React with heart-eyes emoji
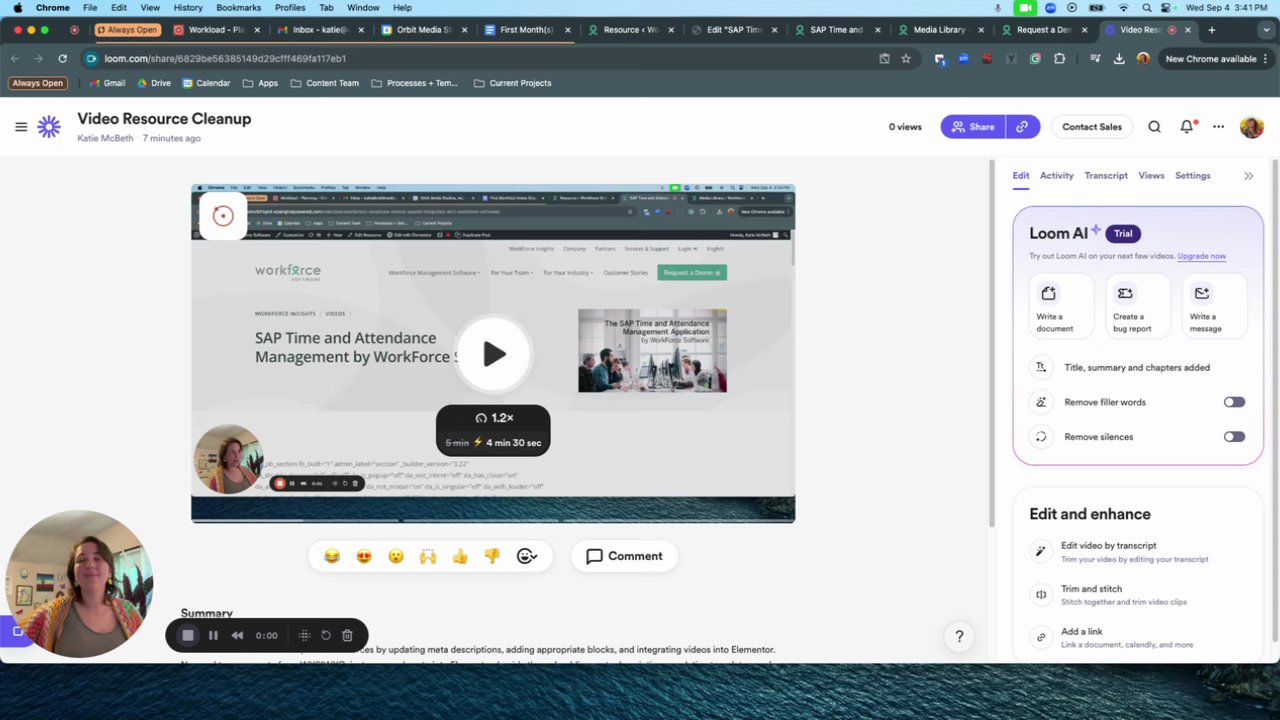Viewport: 1280px width, 720px height. point(364,556)
